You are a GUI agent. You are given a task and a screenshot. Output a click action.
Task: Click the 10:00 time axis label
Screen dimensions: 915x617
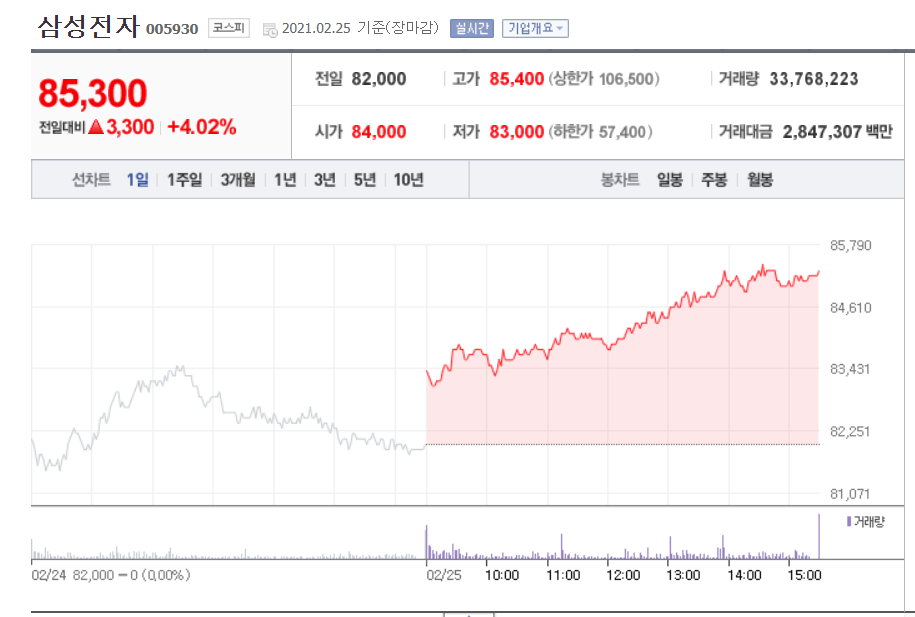pyautogui.click(x=502, y=575)
